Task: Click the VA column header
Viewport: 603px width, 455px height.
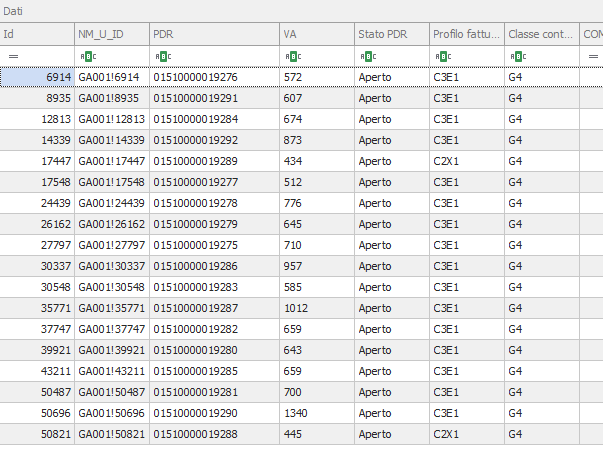Action: click(317, 34)
